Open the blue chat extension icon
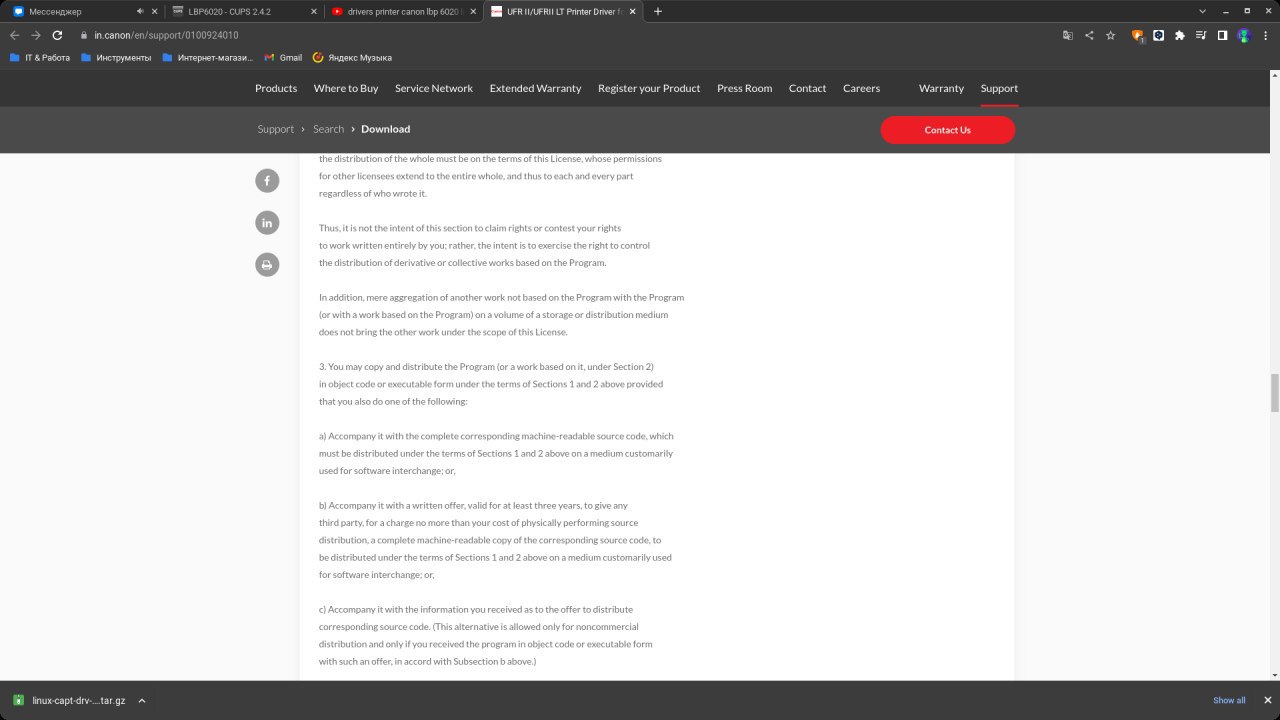 tap(1158, 35)
